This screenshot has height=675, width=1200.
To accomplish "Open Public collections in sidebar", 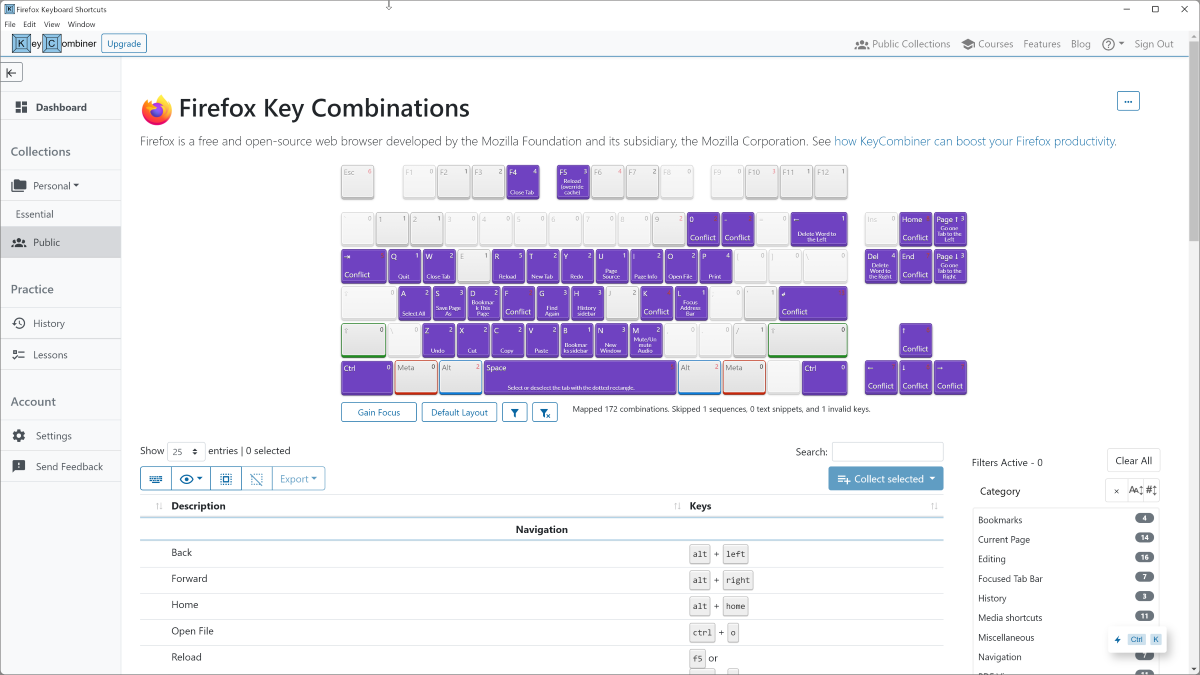I will click(60, 242).
